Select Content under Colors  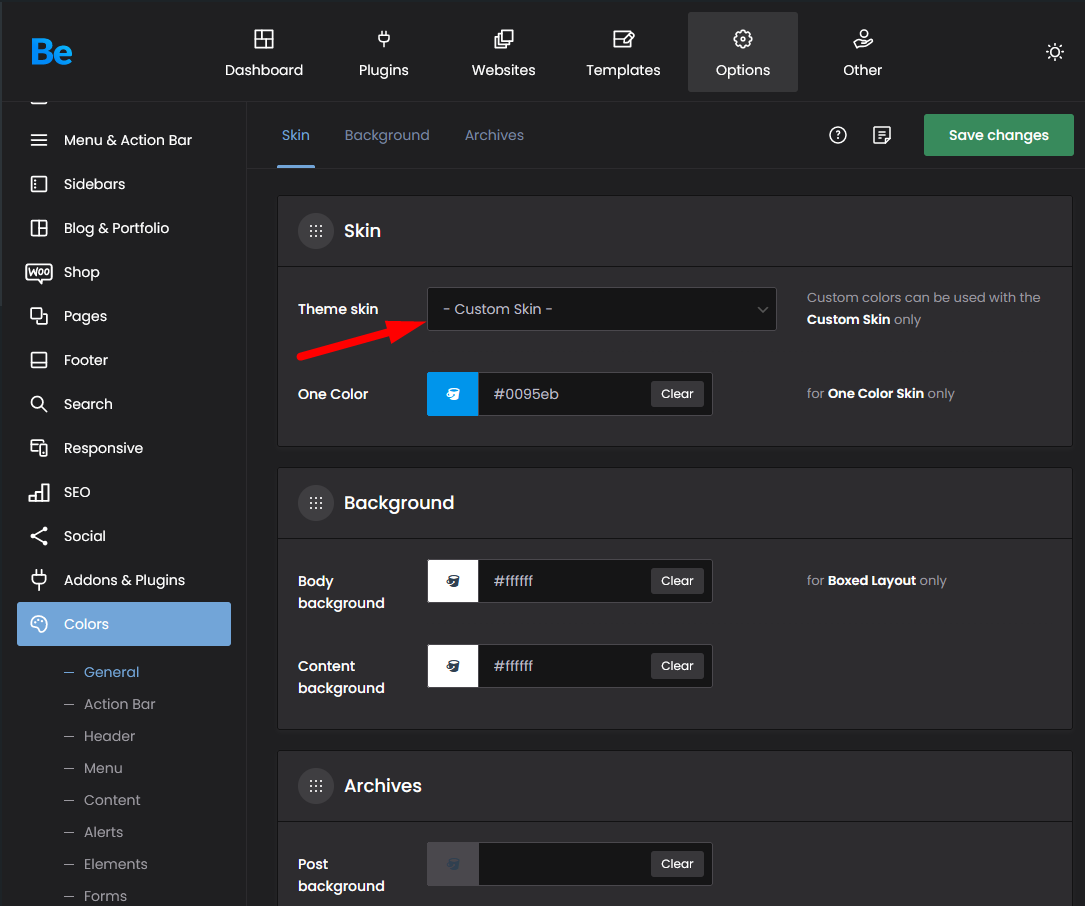coord(112,800)
